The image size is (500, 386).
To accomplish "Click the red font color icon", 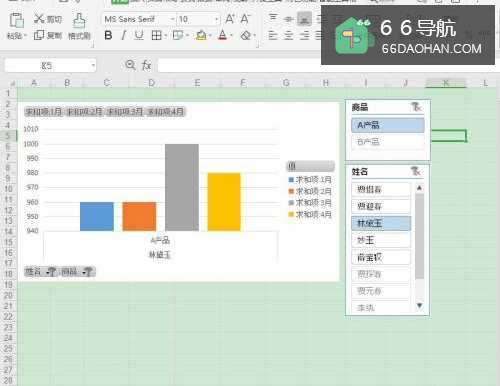I will 223,35.
